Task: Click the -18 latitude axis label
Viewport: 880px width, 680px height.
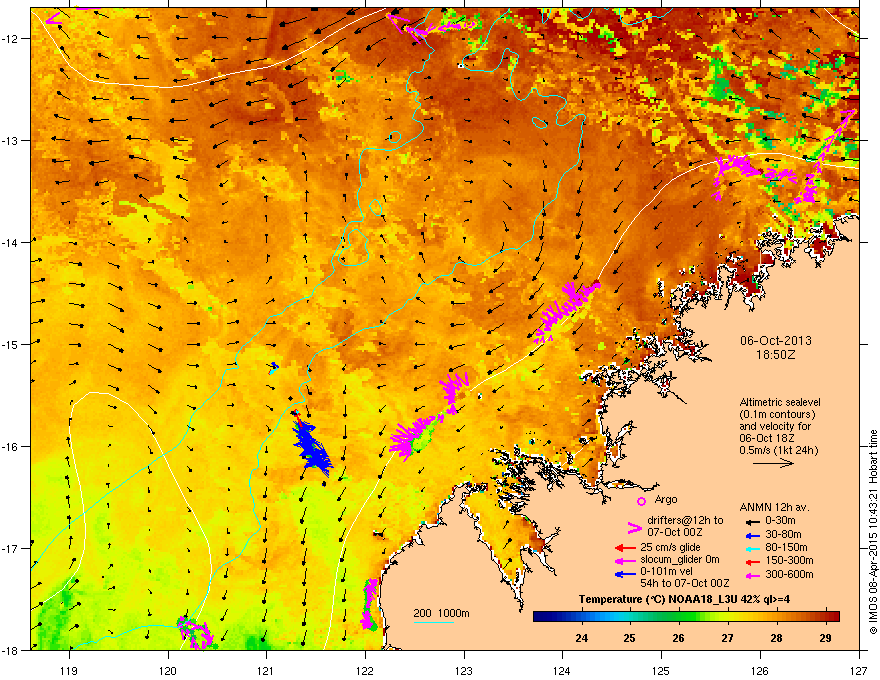Action: coord(10,650)
